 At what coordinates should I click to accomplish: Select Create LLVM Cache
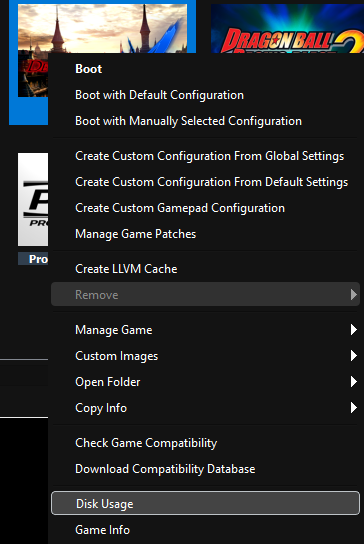(x=205, y=269)
